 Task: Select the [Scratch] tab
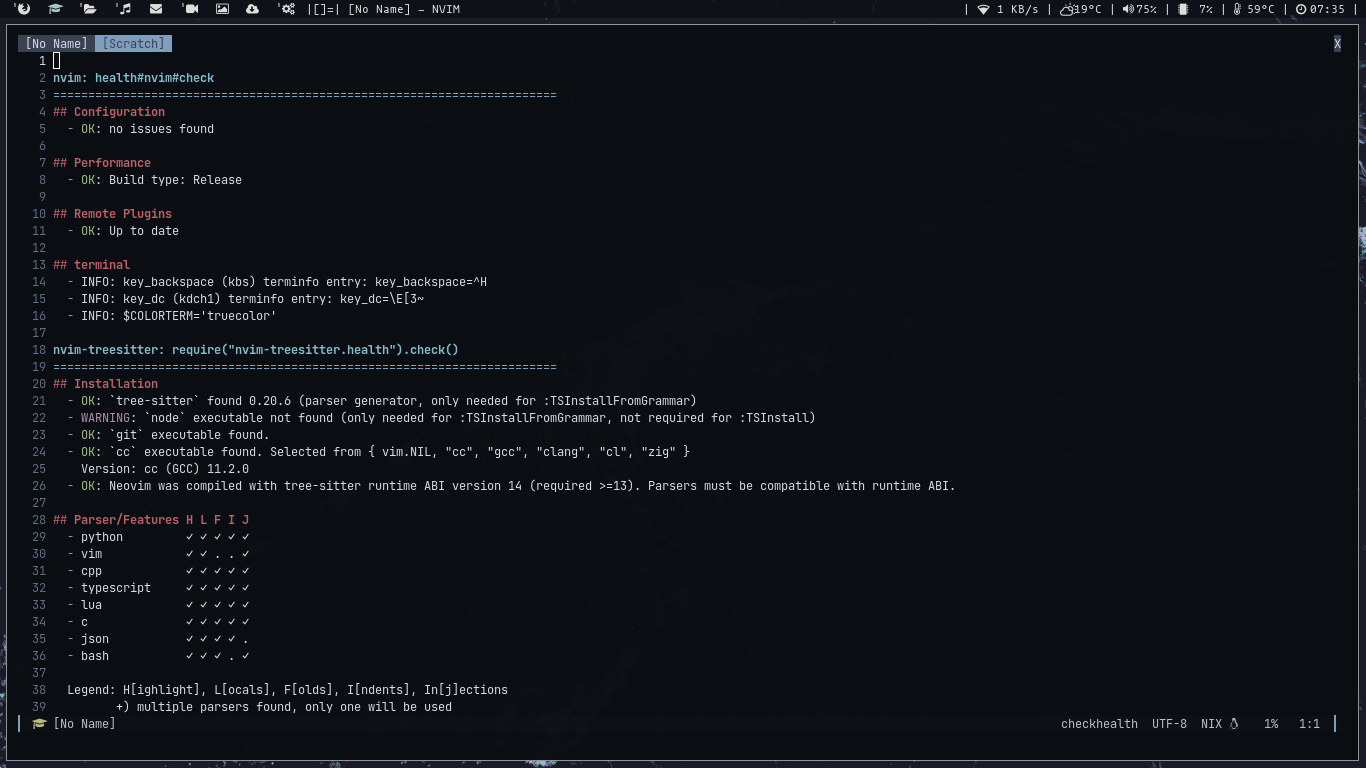coord(133,44)
